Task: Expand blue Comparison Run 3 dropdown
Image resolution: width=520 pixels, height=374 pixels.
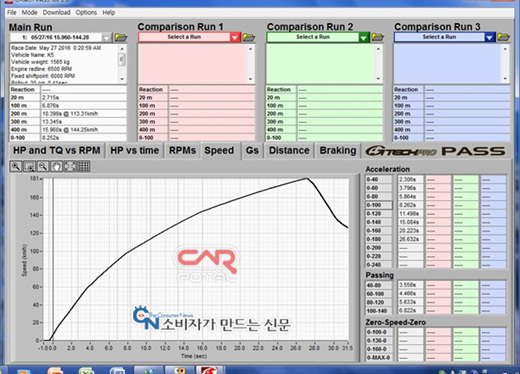Action: (x=490, y=37)
